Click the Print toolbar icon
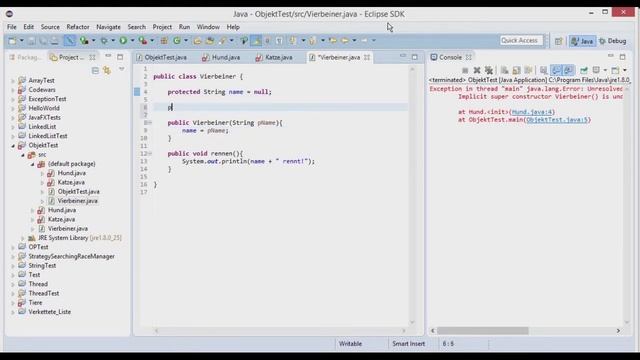The height and width of the screenshot is (360, 640). [54, 41]
